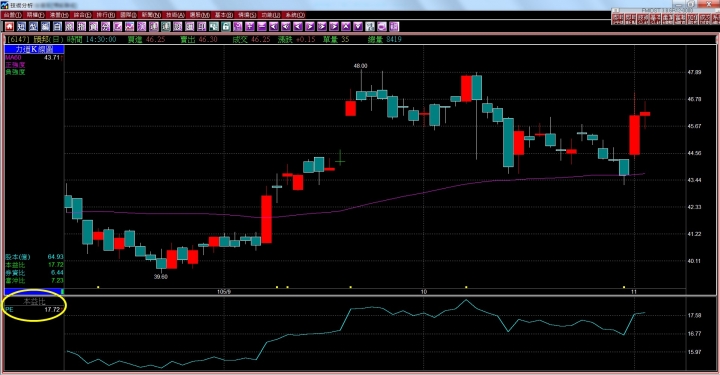Screen dimensions: 720x375
Task: Click the left-arrow icon right after the minus icon
Action: coord(273,26)
